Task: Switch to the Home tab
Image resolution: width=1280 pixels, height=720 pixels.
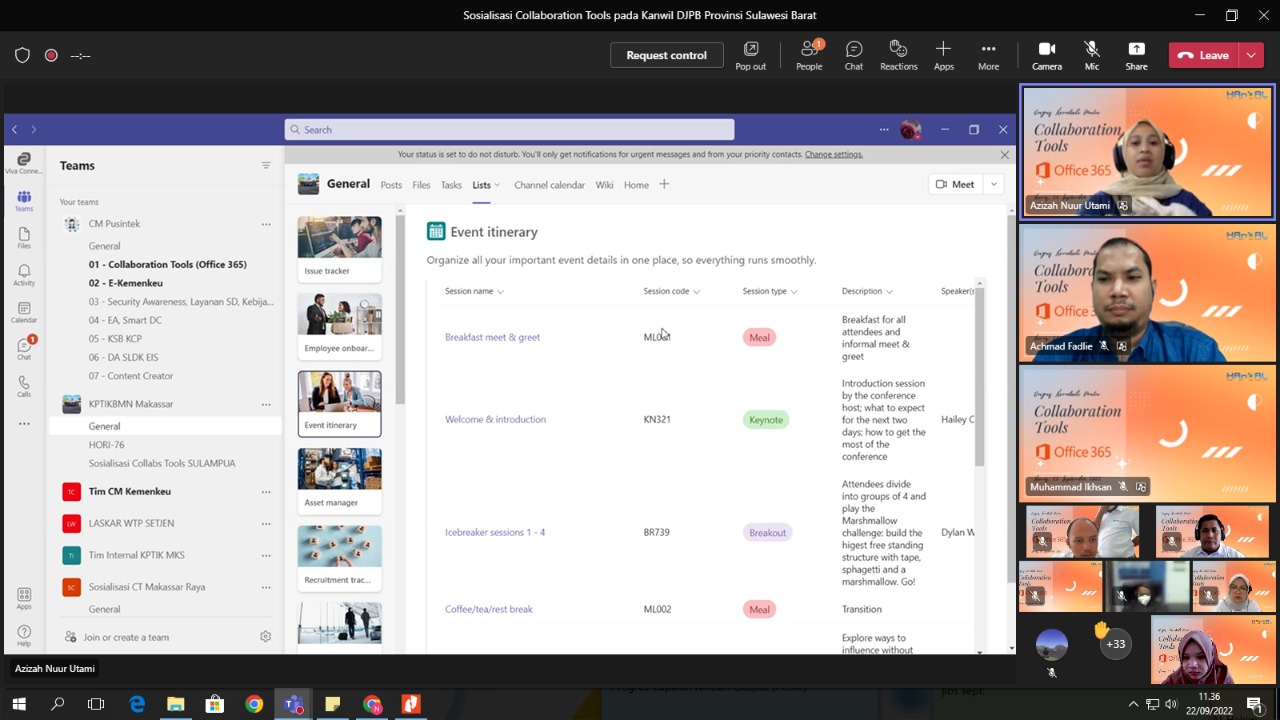Action: click(636, 185)
